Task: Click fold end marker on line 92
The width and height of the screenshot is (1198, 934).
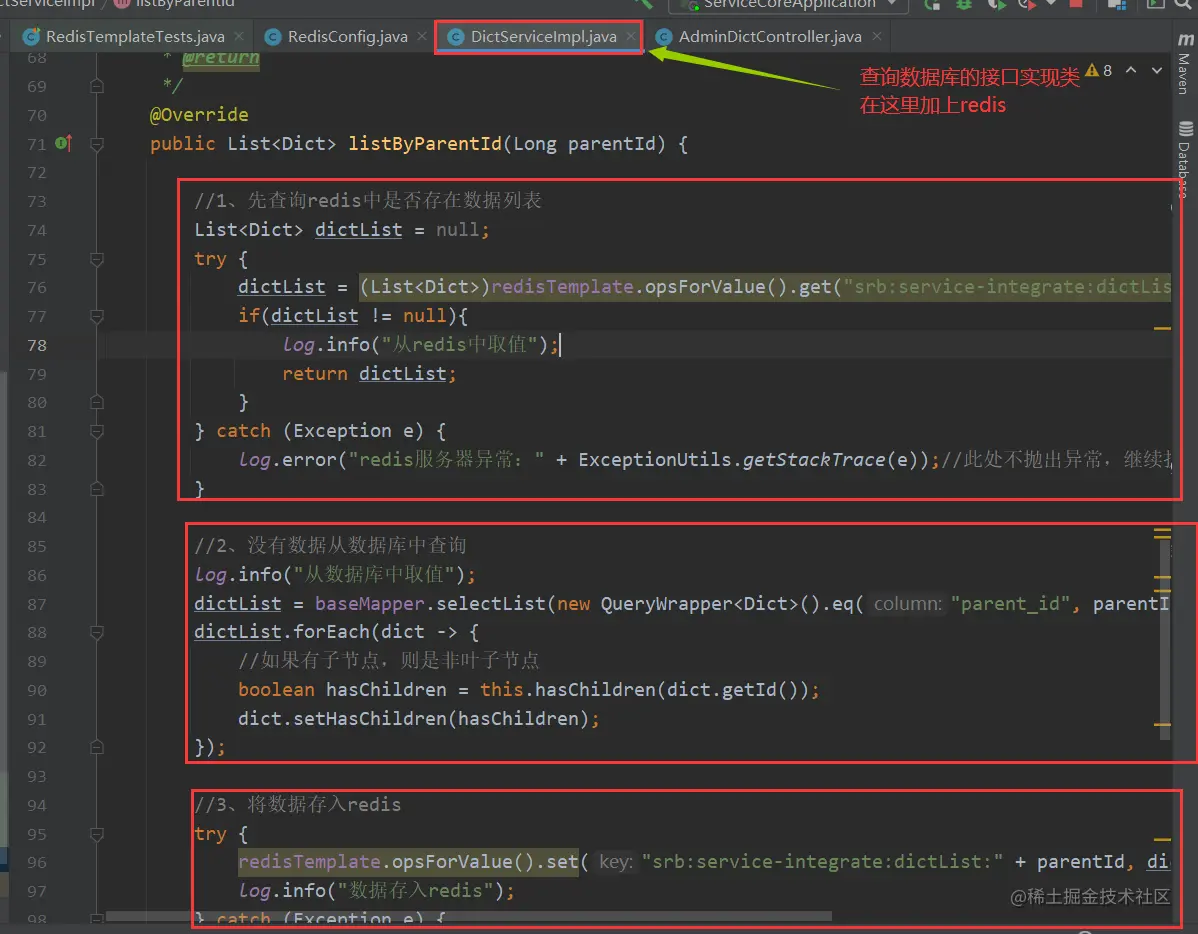Action: [97, 747]
